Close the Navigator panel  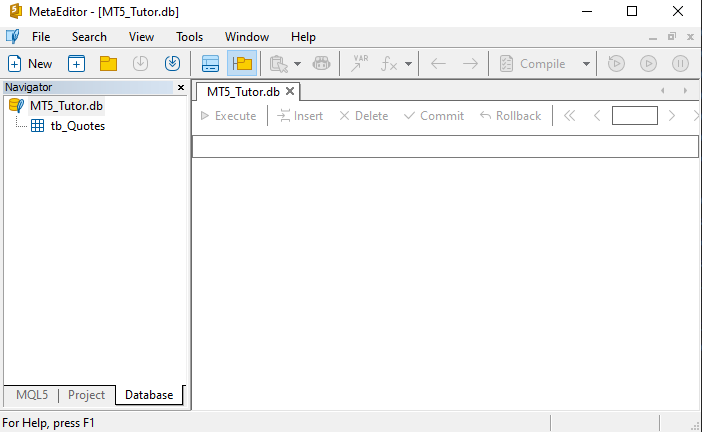coord(181,87)
